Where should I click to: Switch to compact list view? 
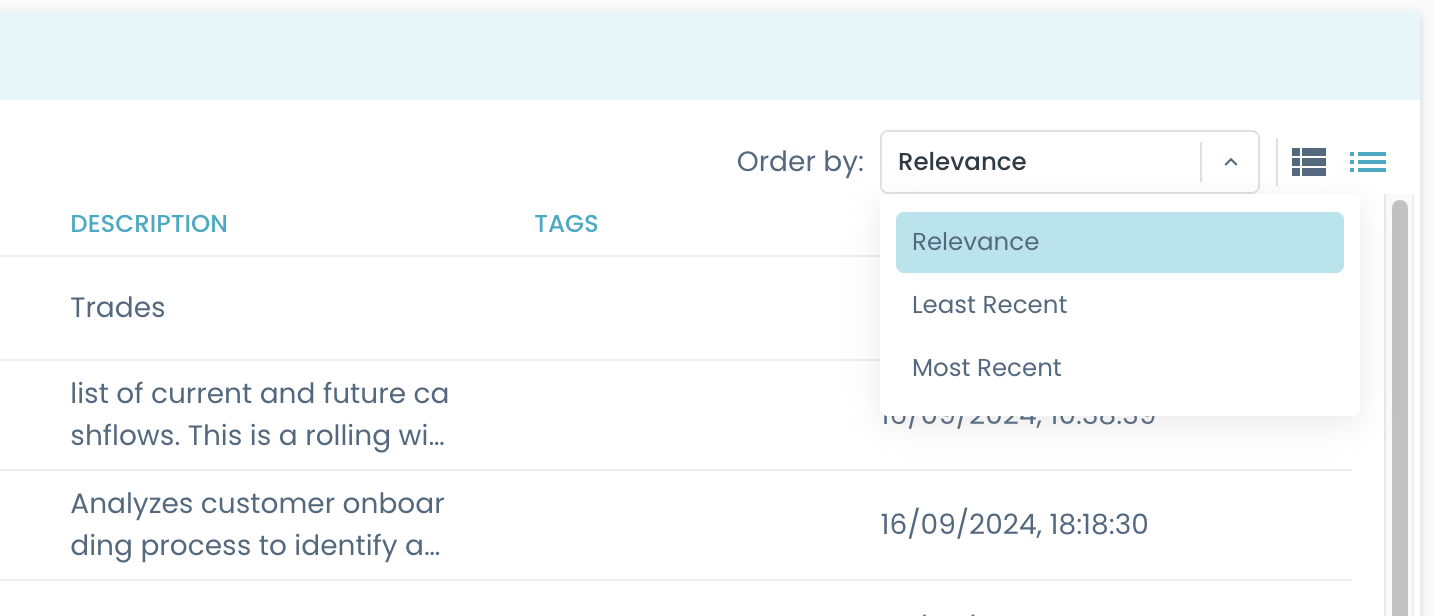(x=1368, y=161)
